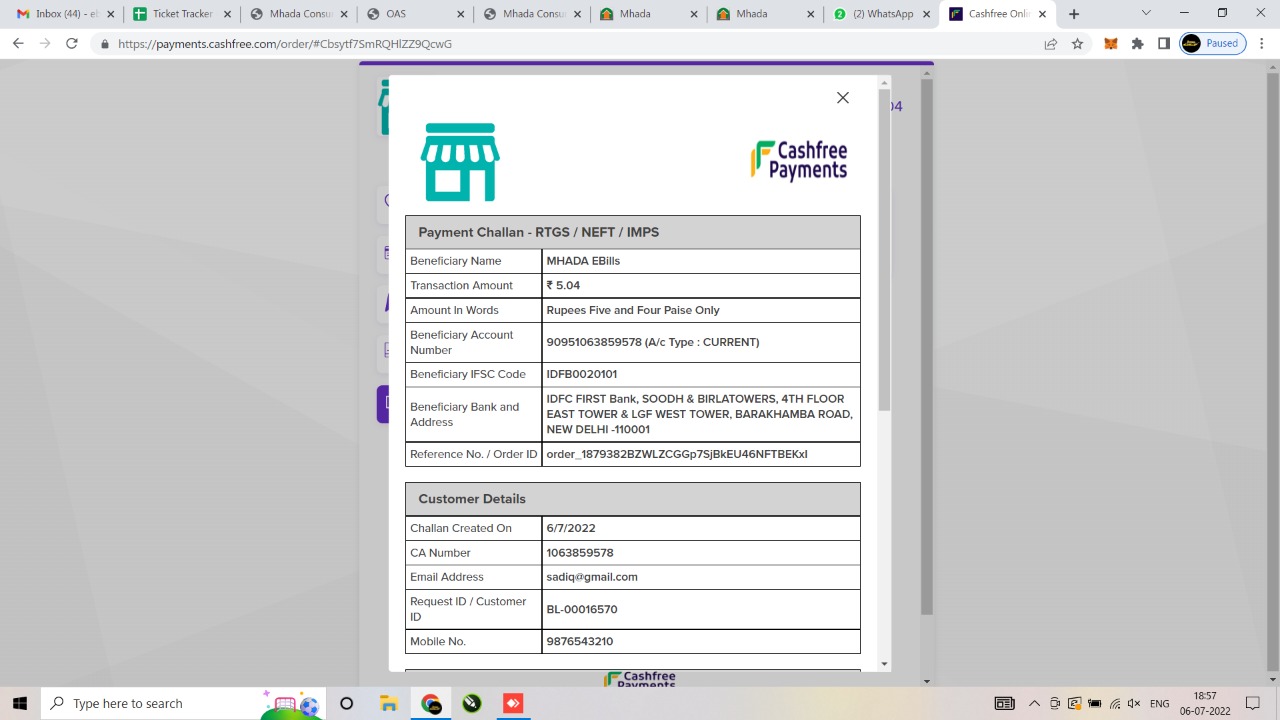
Task: Open the red AnyDesk taskbar app
Action: pos(513,703)
